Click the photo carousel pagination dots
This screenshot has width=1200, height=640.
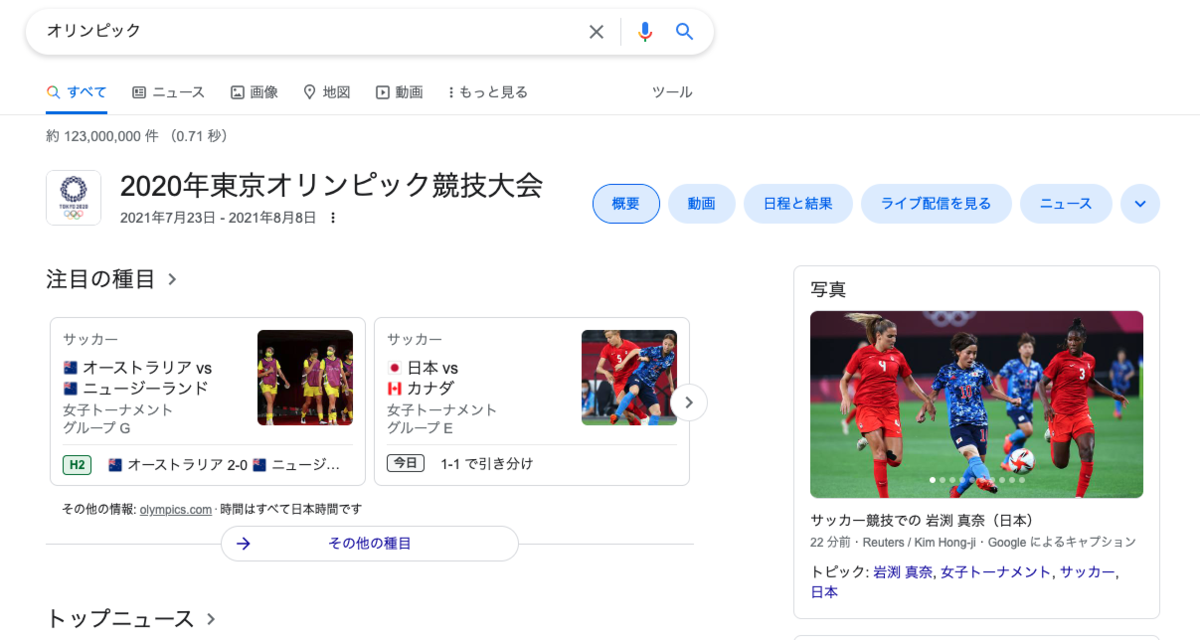coord(977,480)
